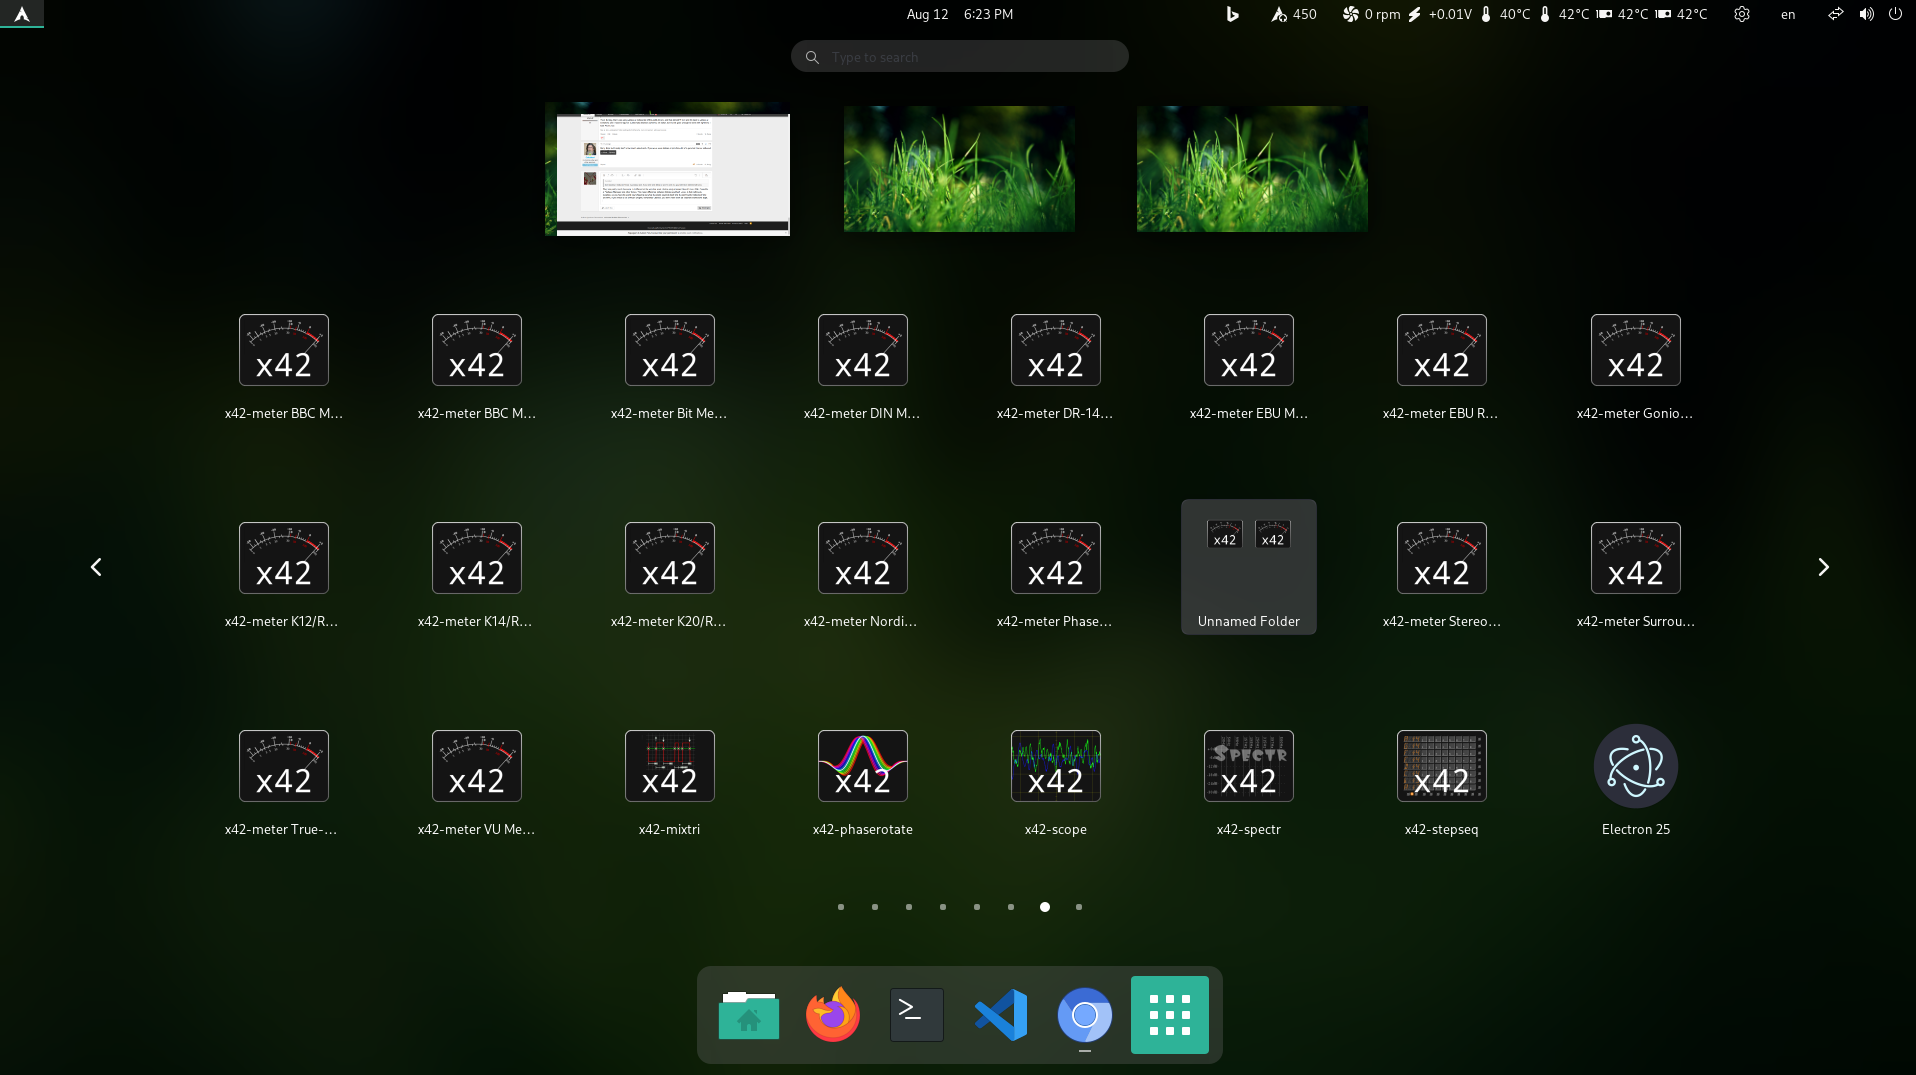This screenshot has height=1075, width=1916.
Task: Click Arch logo Activities button
Action: (x=22, y=14)
